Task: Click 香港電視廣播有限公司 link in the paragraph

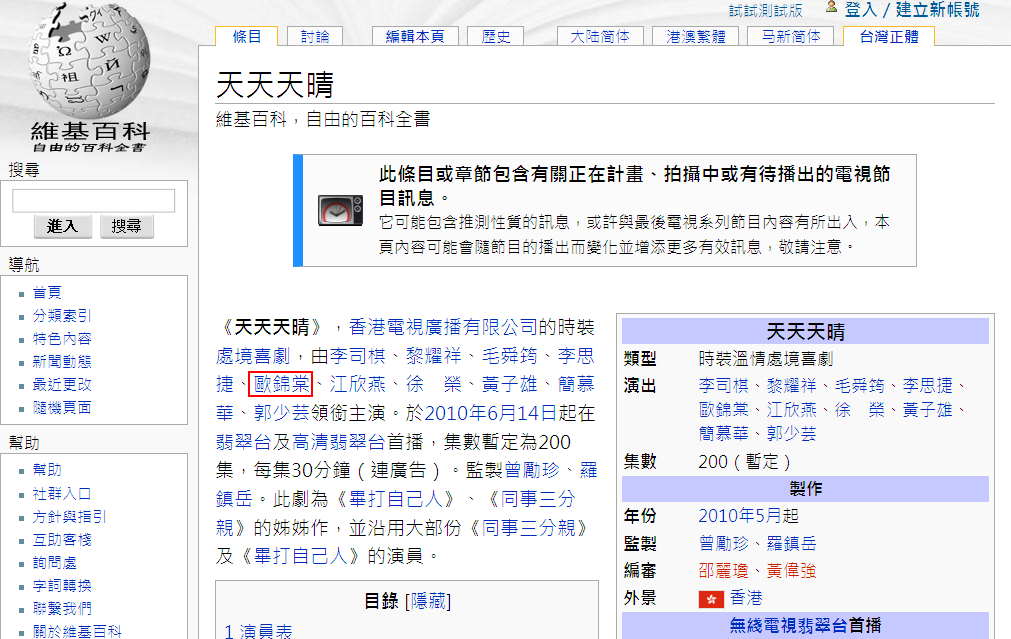Action: click(443, 328)
